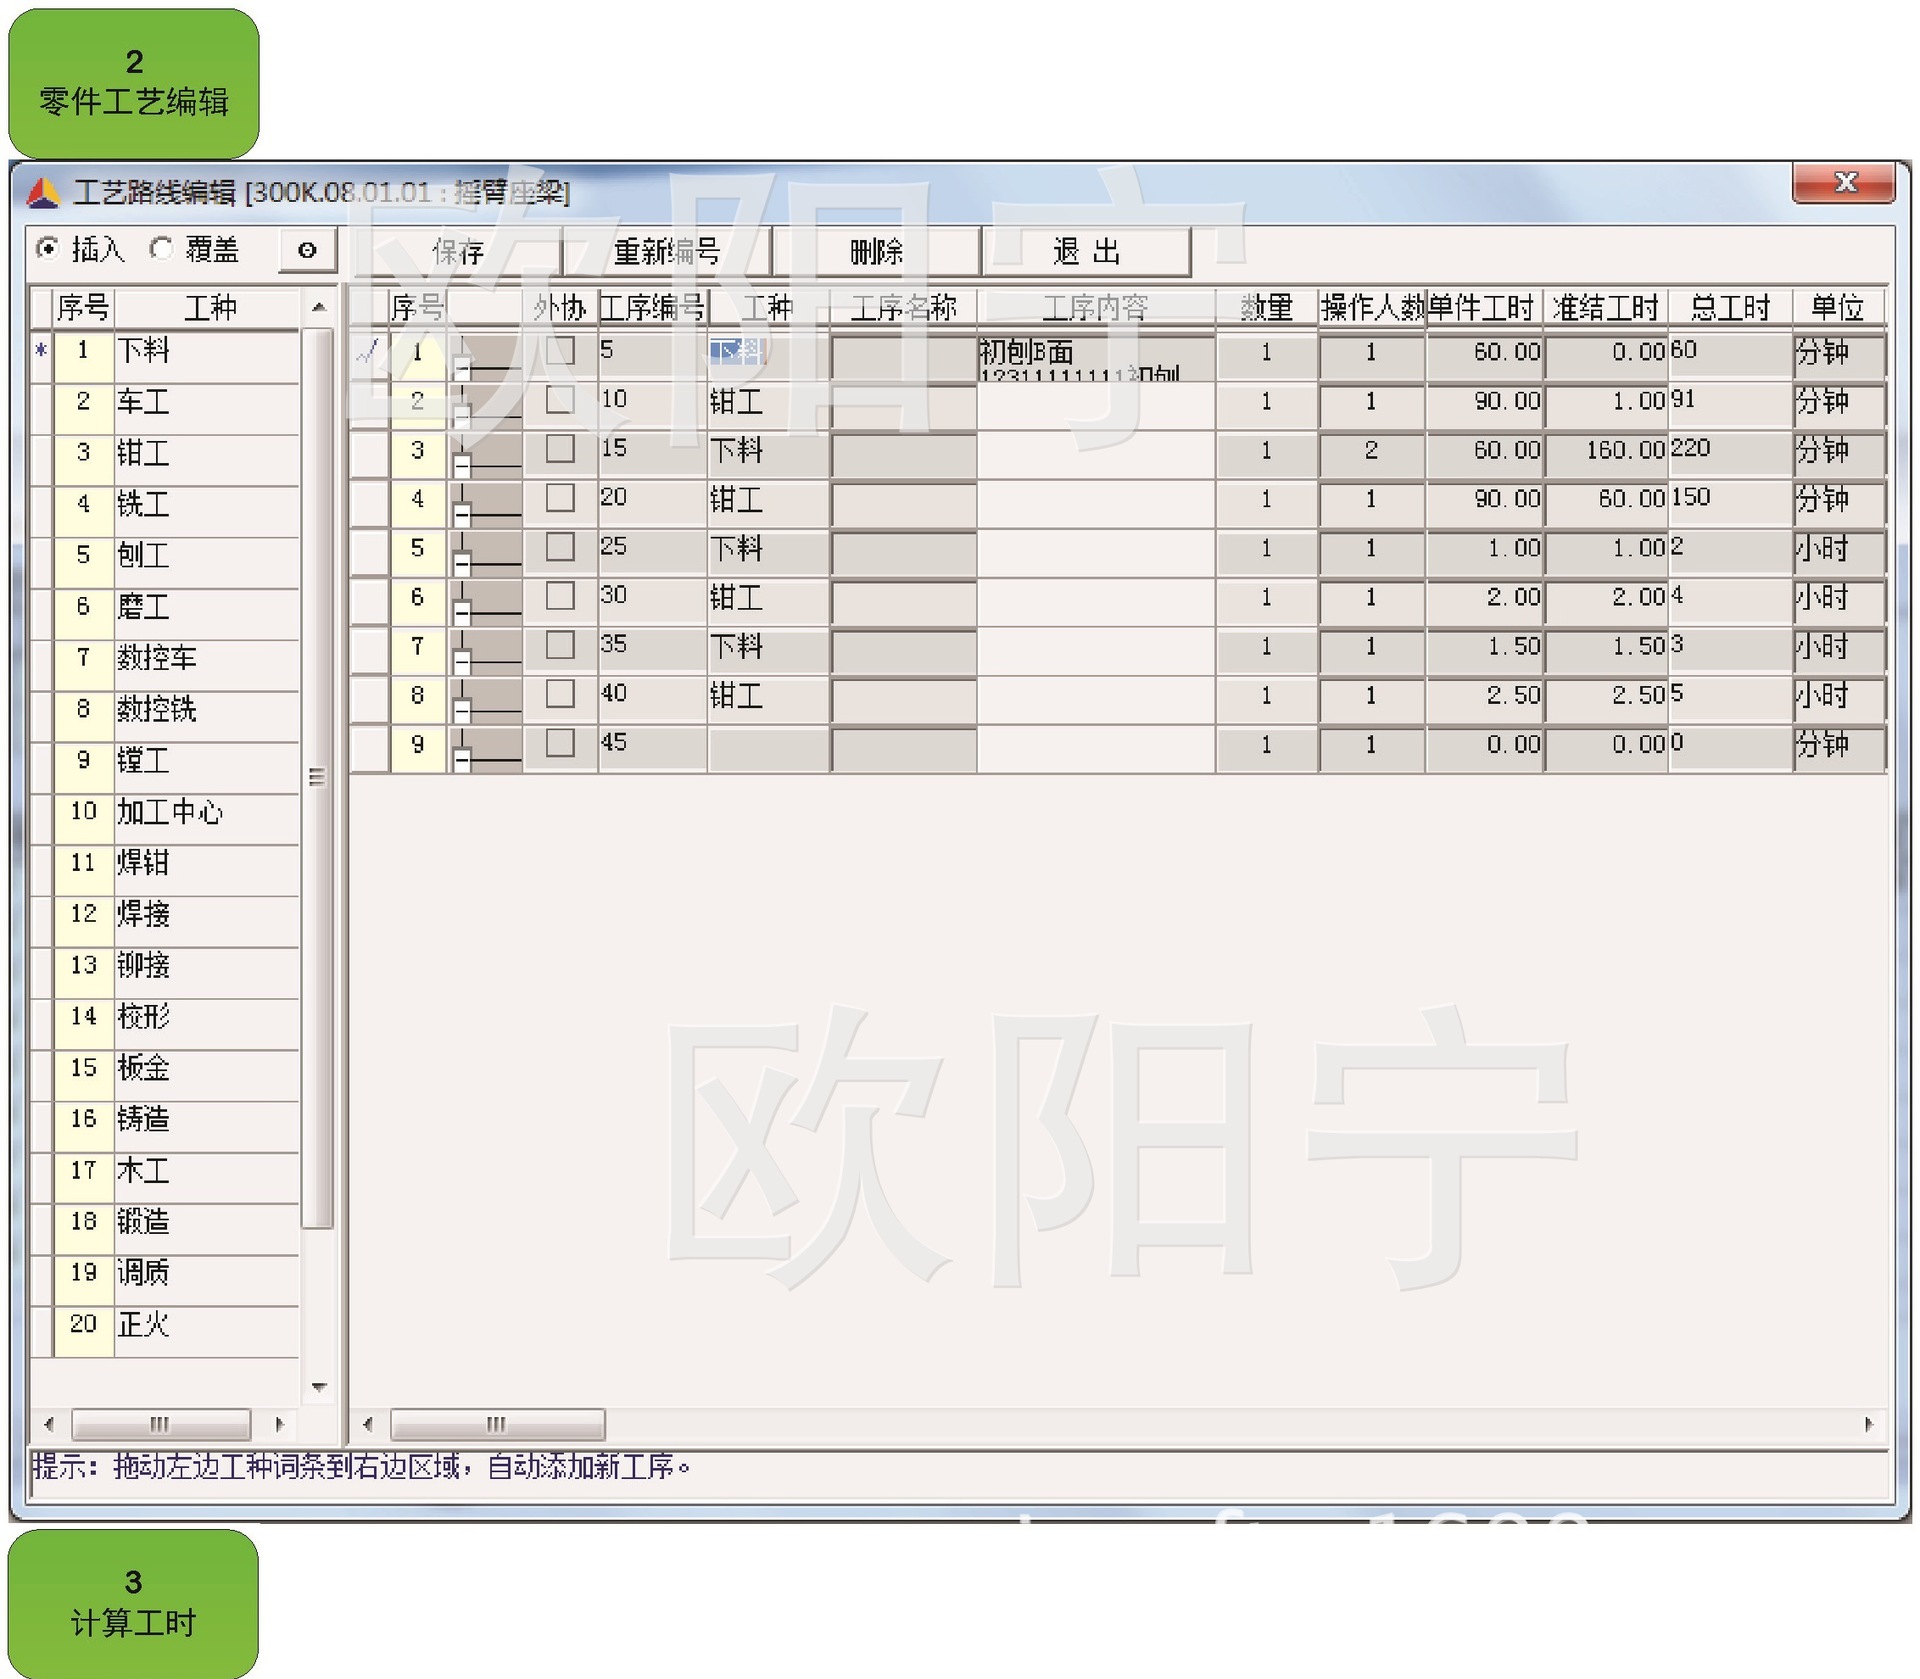
Task: Collapse the tree node in process row 2
Action: pos(462,417)
